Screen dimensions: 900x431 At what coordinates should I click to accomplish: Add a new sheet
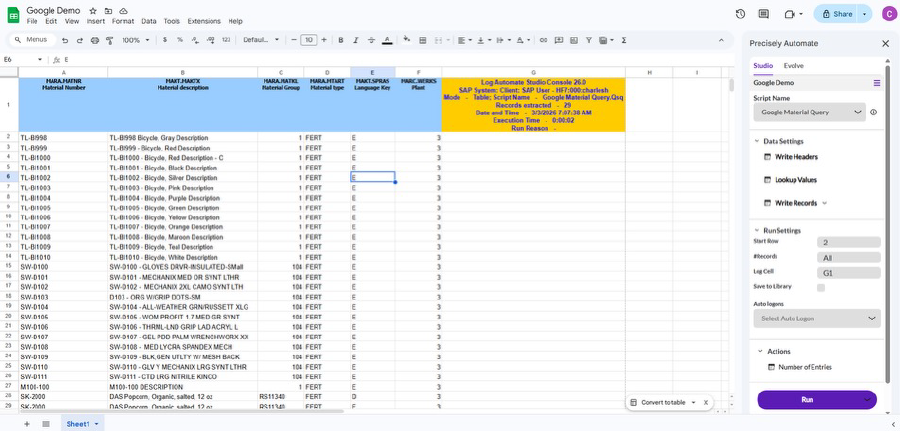click(x=26, y=424)
